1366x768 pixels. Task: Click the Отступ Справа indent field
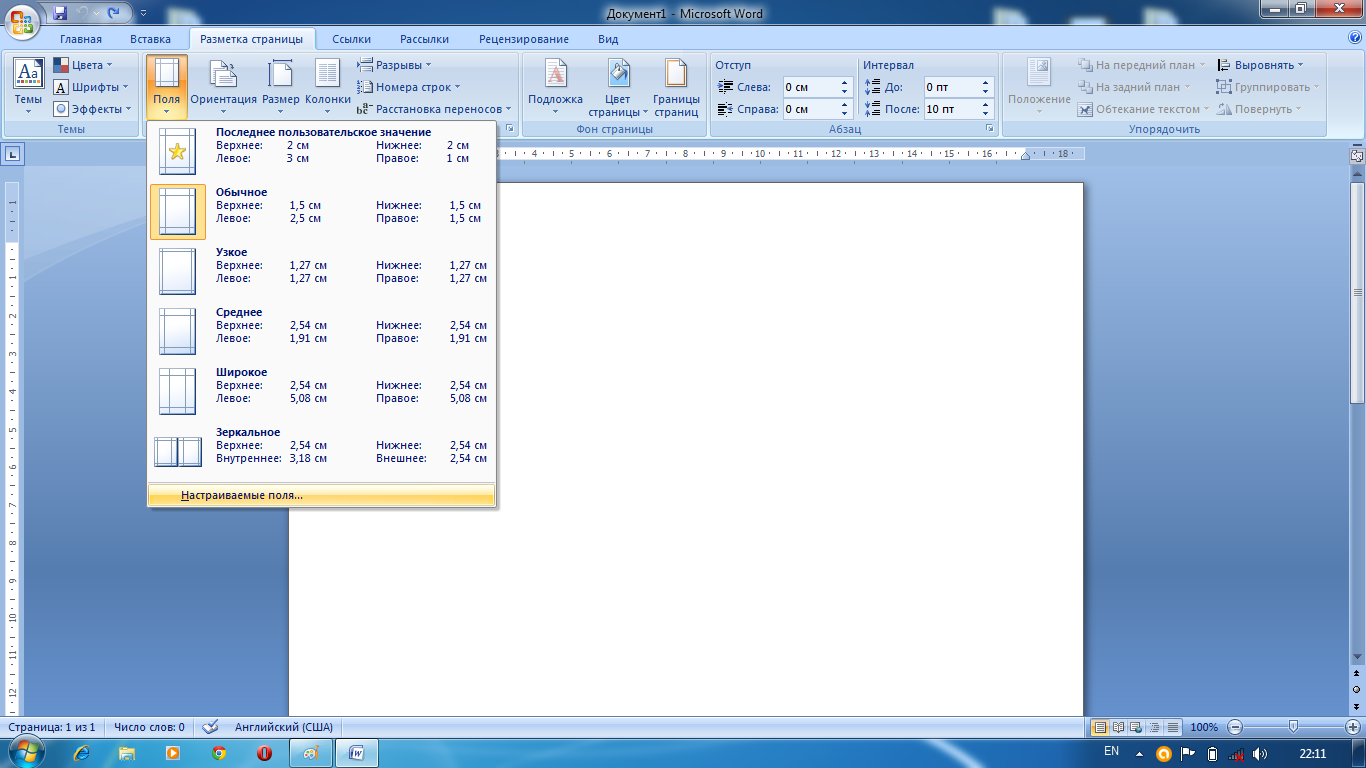tap(809, 109)
